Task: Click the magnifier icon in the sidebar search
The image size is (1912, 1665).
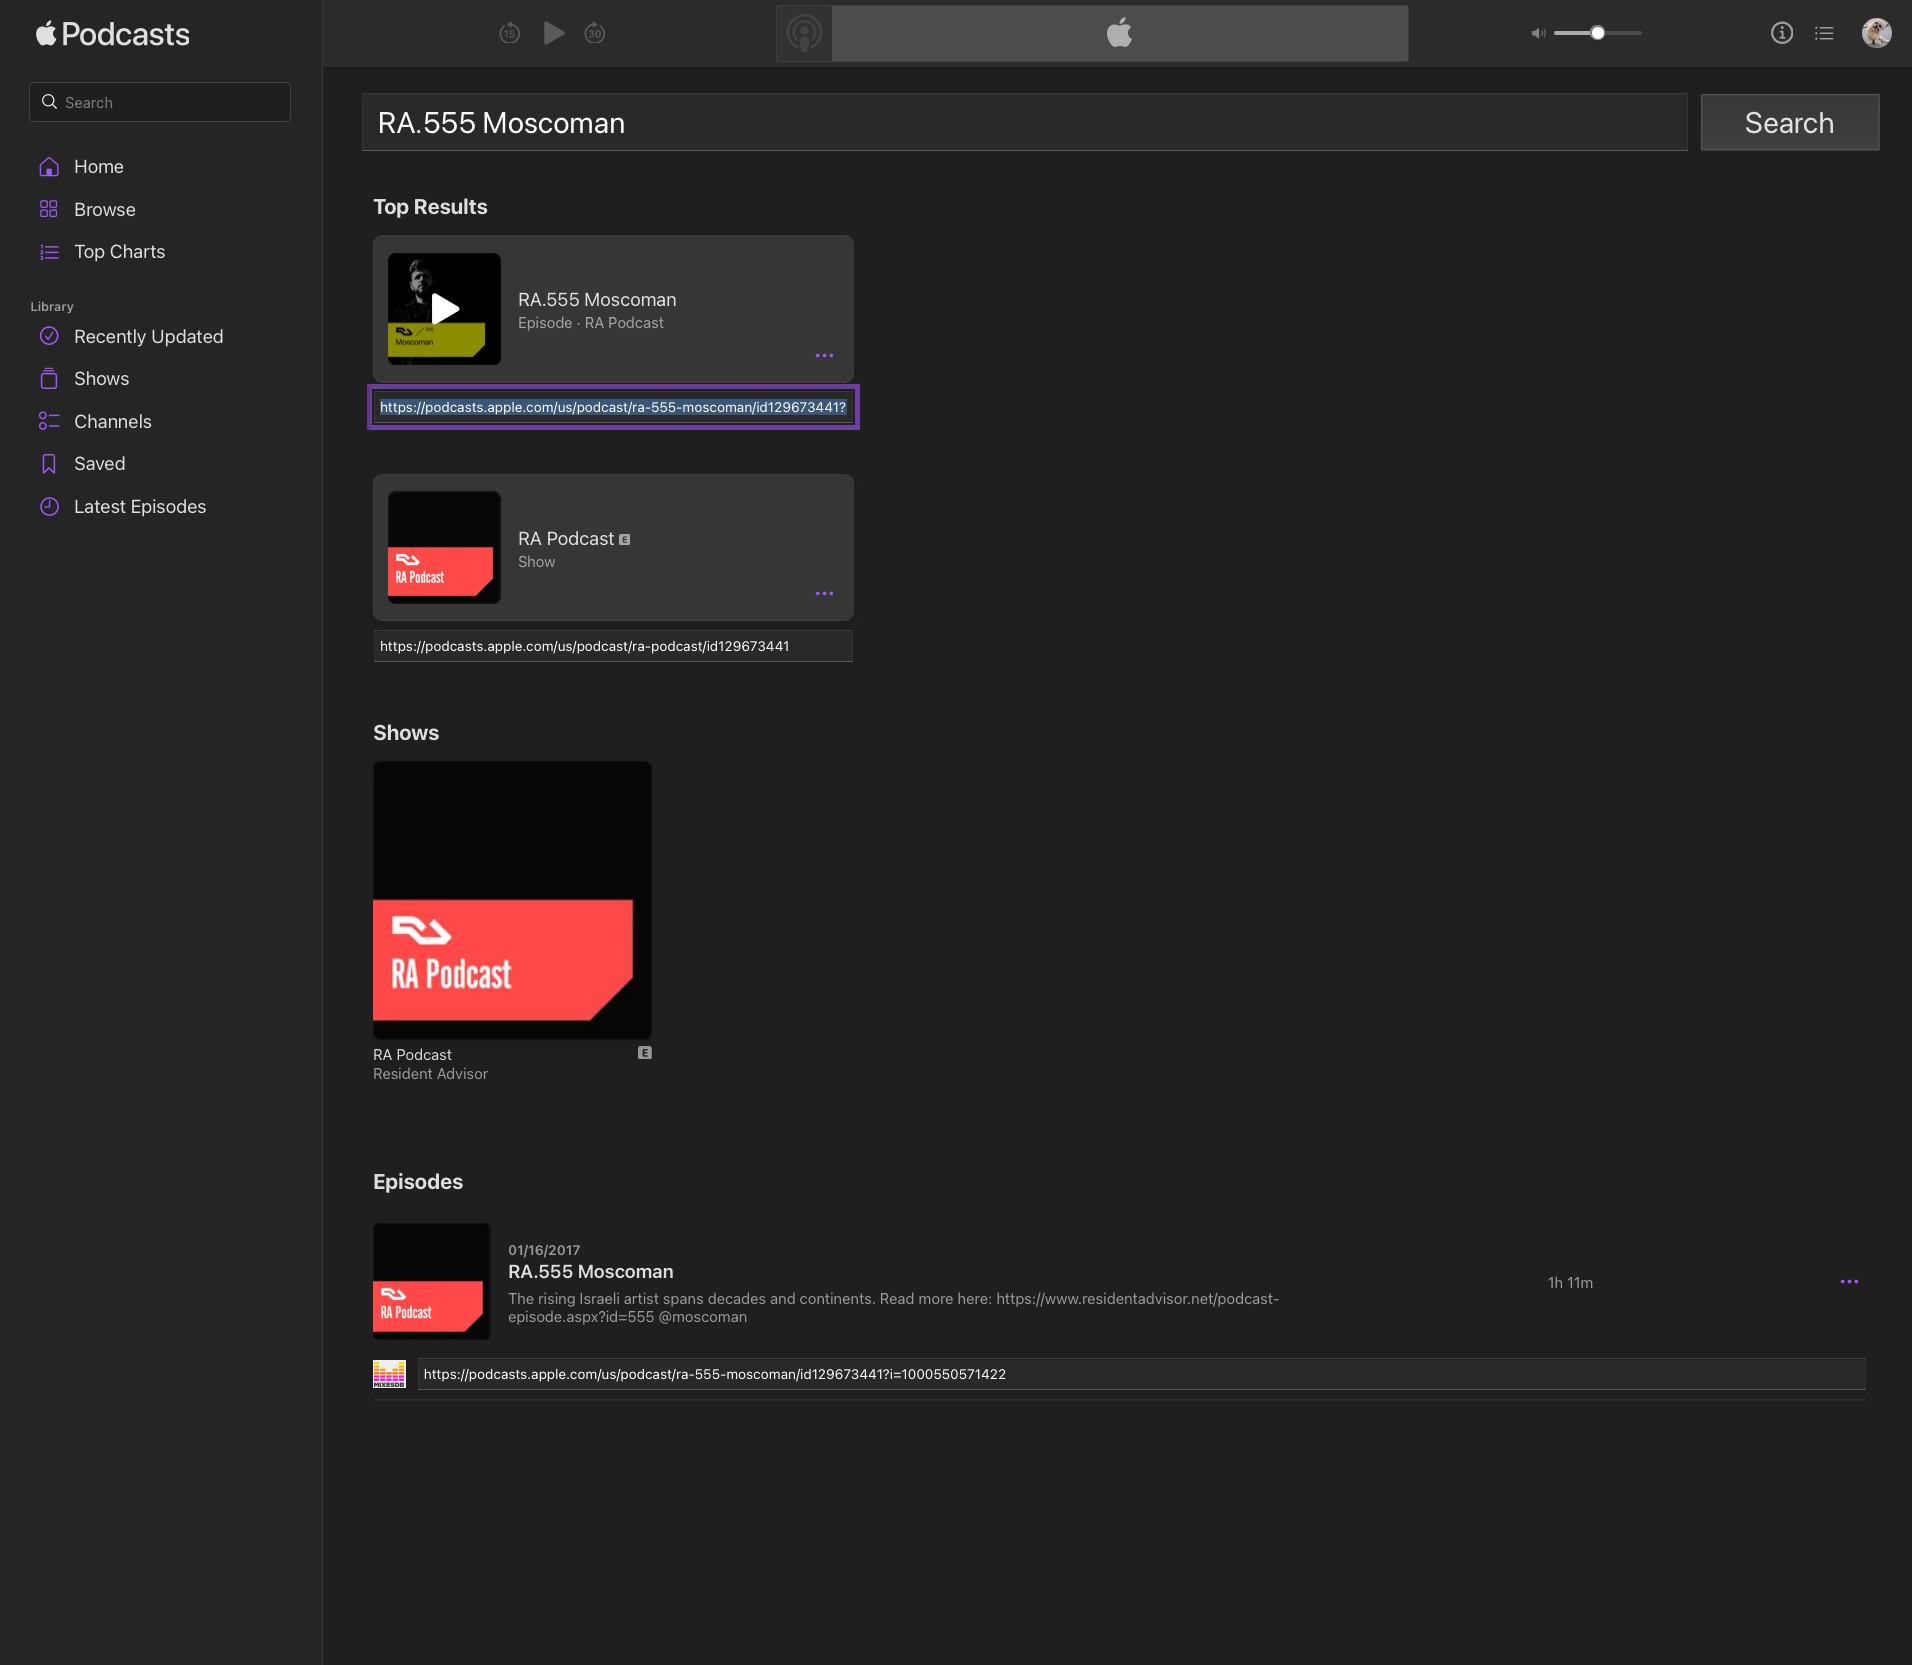Action: pyautogui.click(x=49, y=102)
